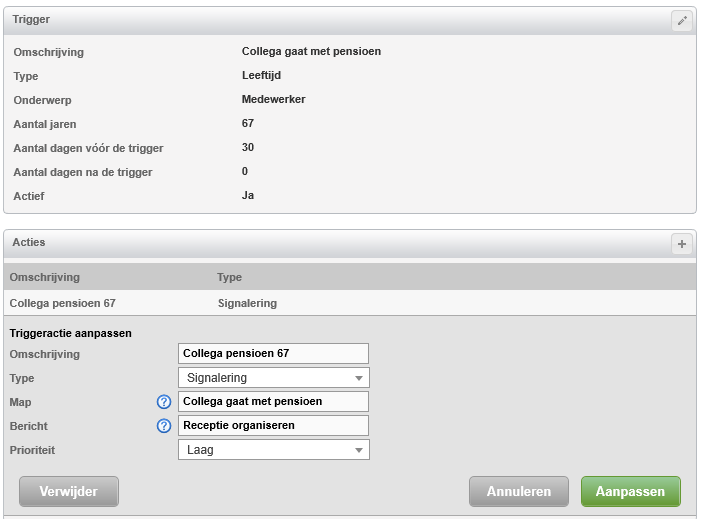Open the help icon next to Map
The width and height of the screenshot is (701, 519).
(x=164, y=402)
